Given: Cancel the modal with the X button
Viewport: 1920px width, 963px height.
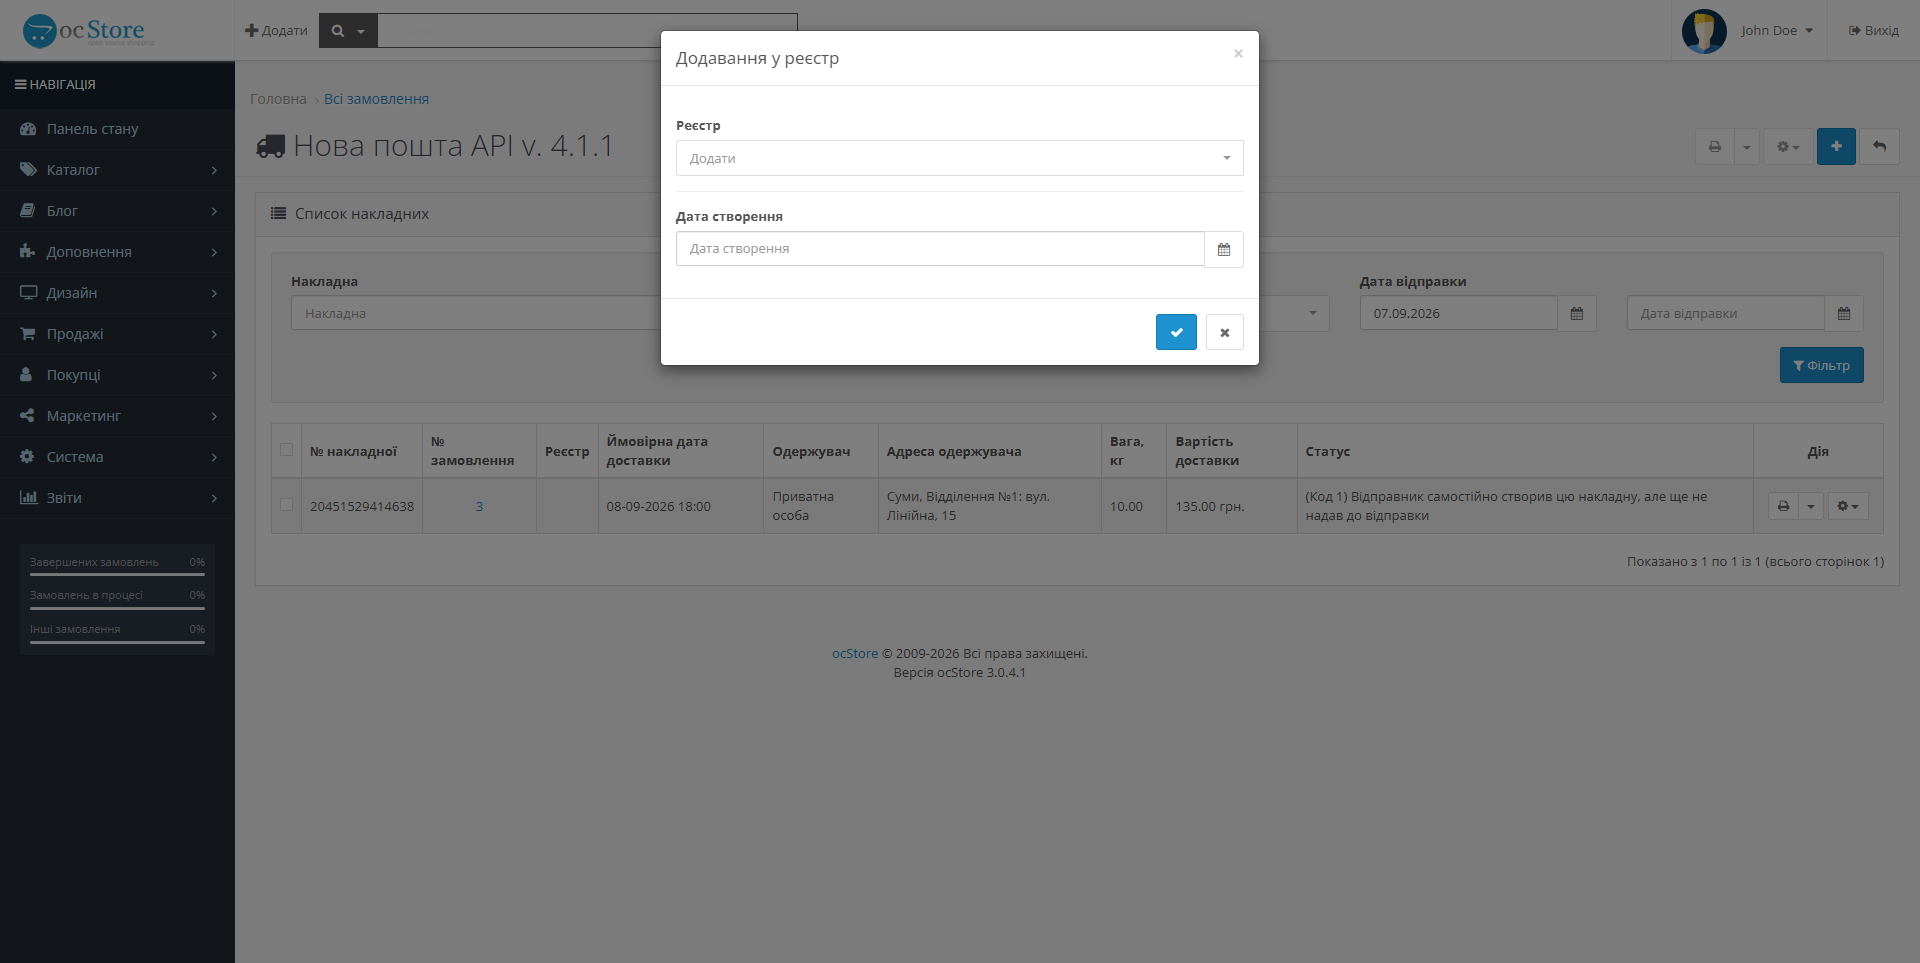Looking at the screenshot, I should tap(1224, 332).
